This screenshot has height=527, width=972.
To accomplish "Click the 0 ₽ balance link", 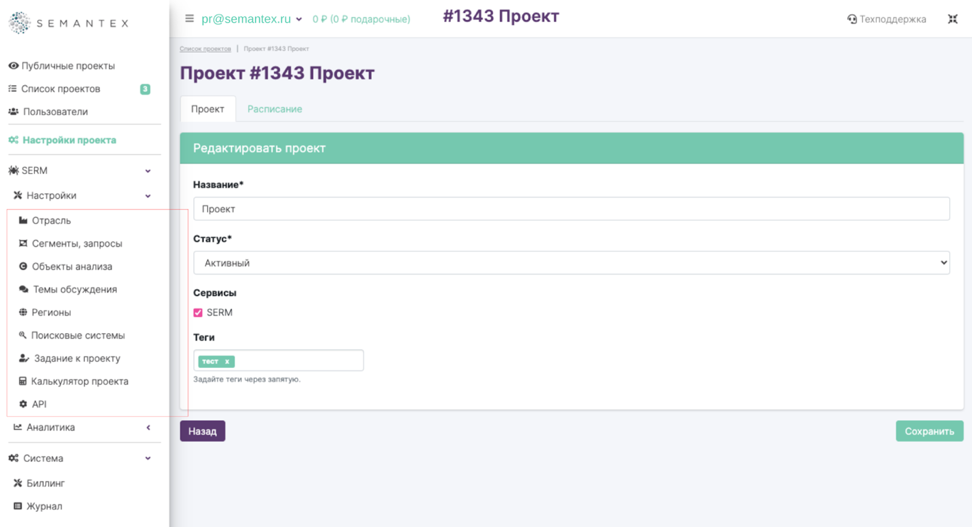I will pyautogui.click(x=361, y=19).
